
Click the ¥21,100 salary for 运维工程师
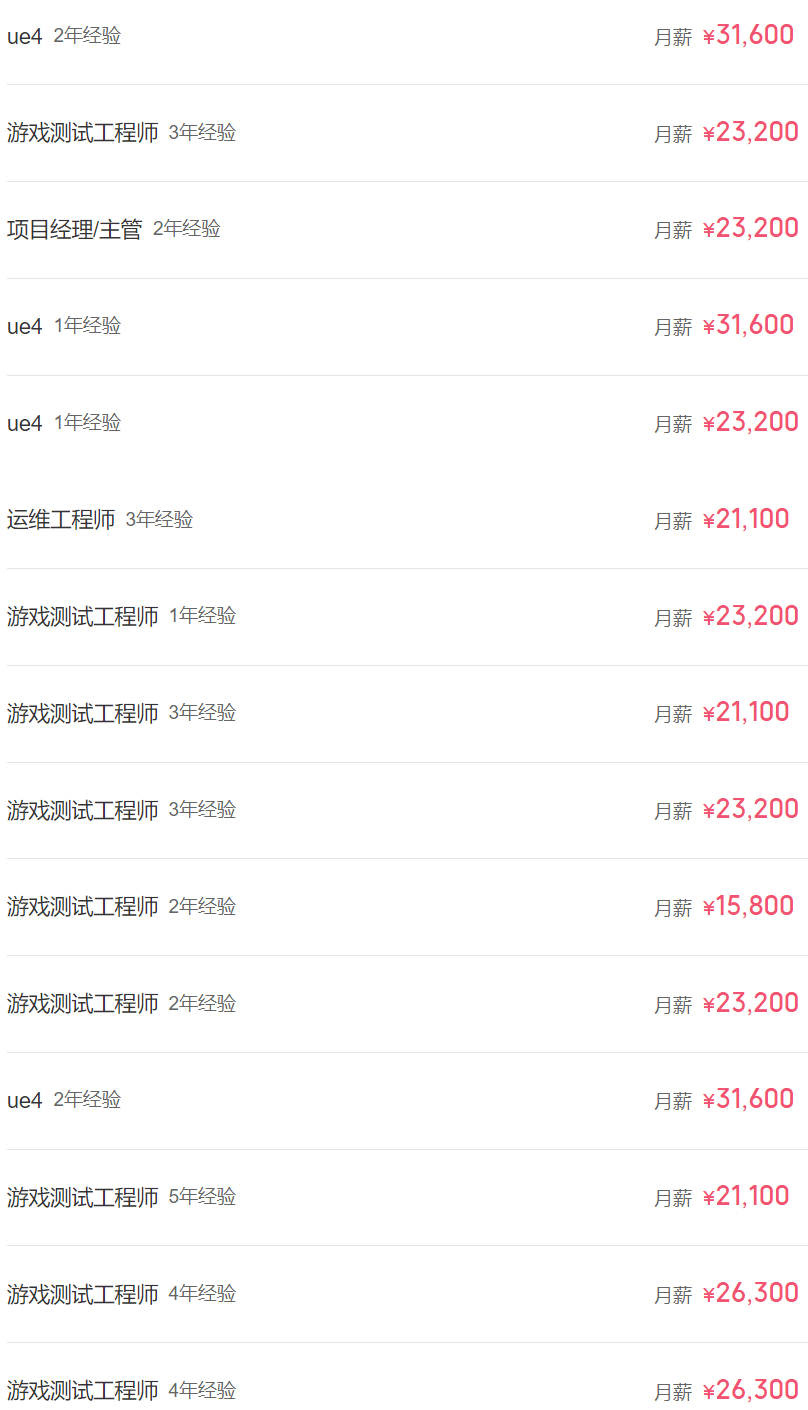(x=746, y=519)
